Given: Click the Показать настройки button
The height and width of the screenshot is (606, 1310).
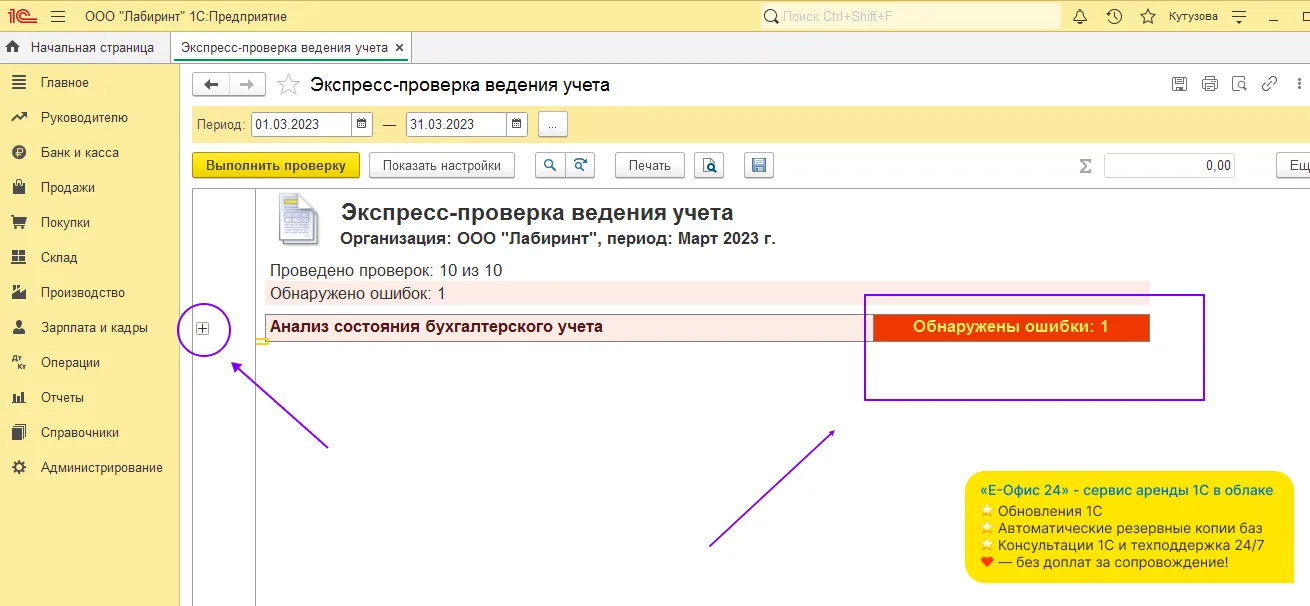Looking at the screenshot, I should point(441,166).
